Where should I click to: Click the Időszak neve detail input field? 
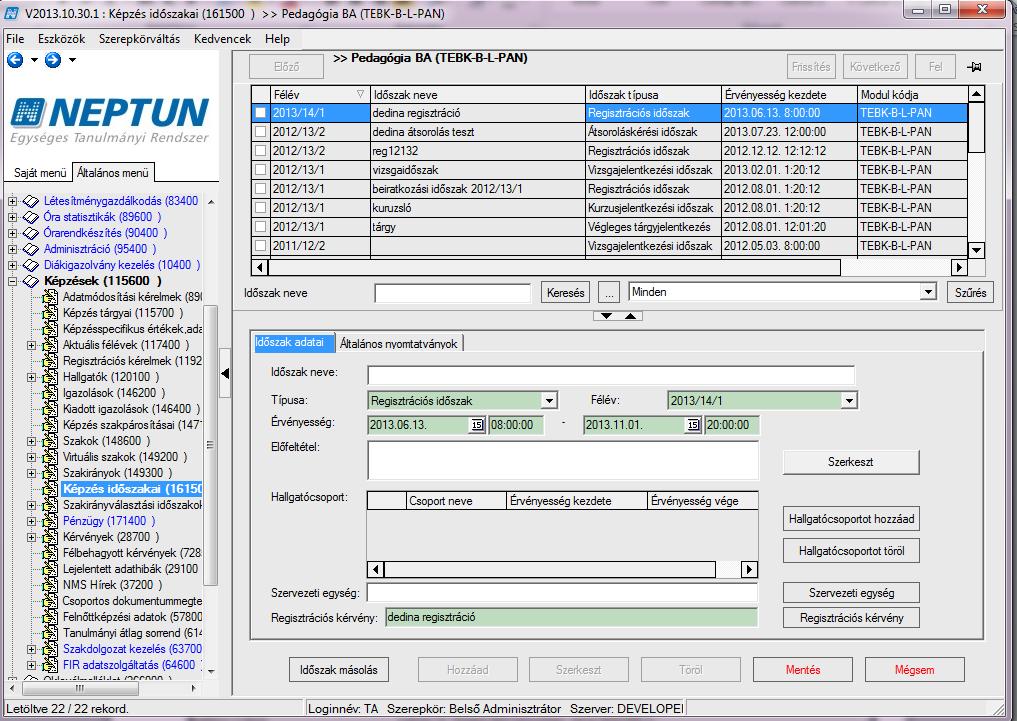pyautogui.click(x=610, y=375)
